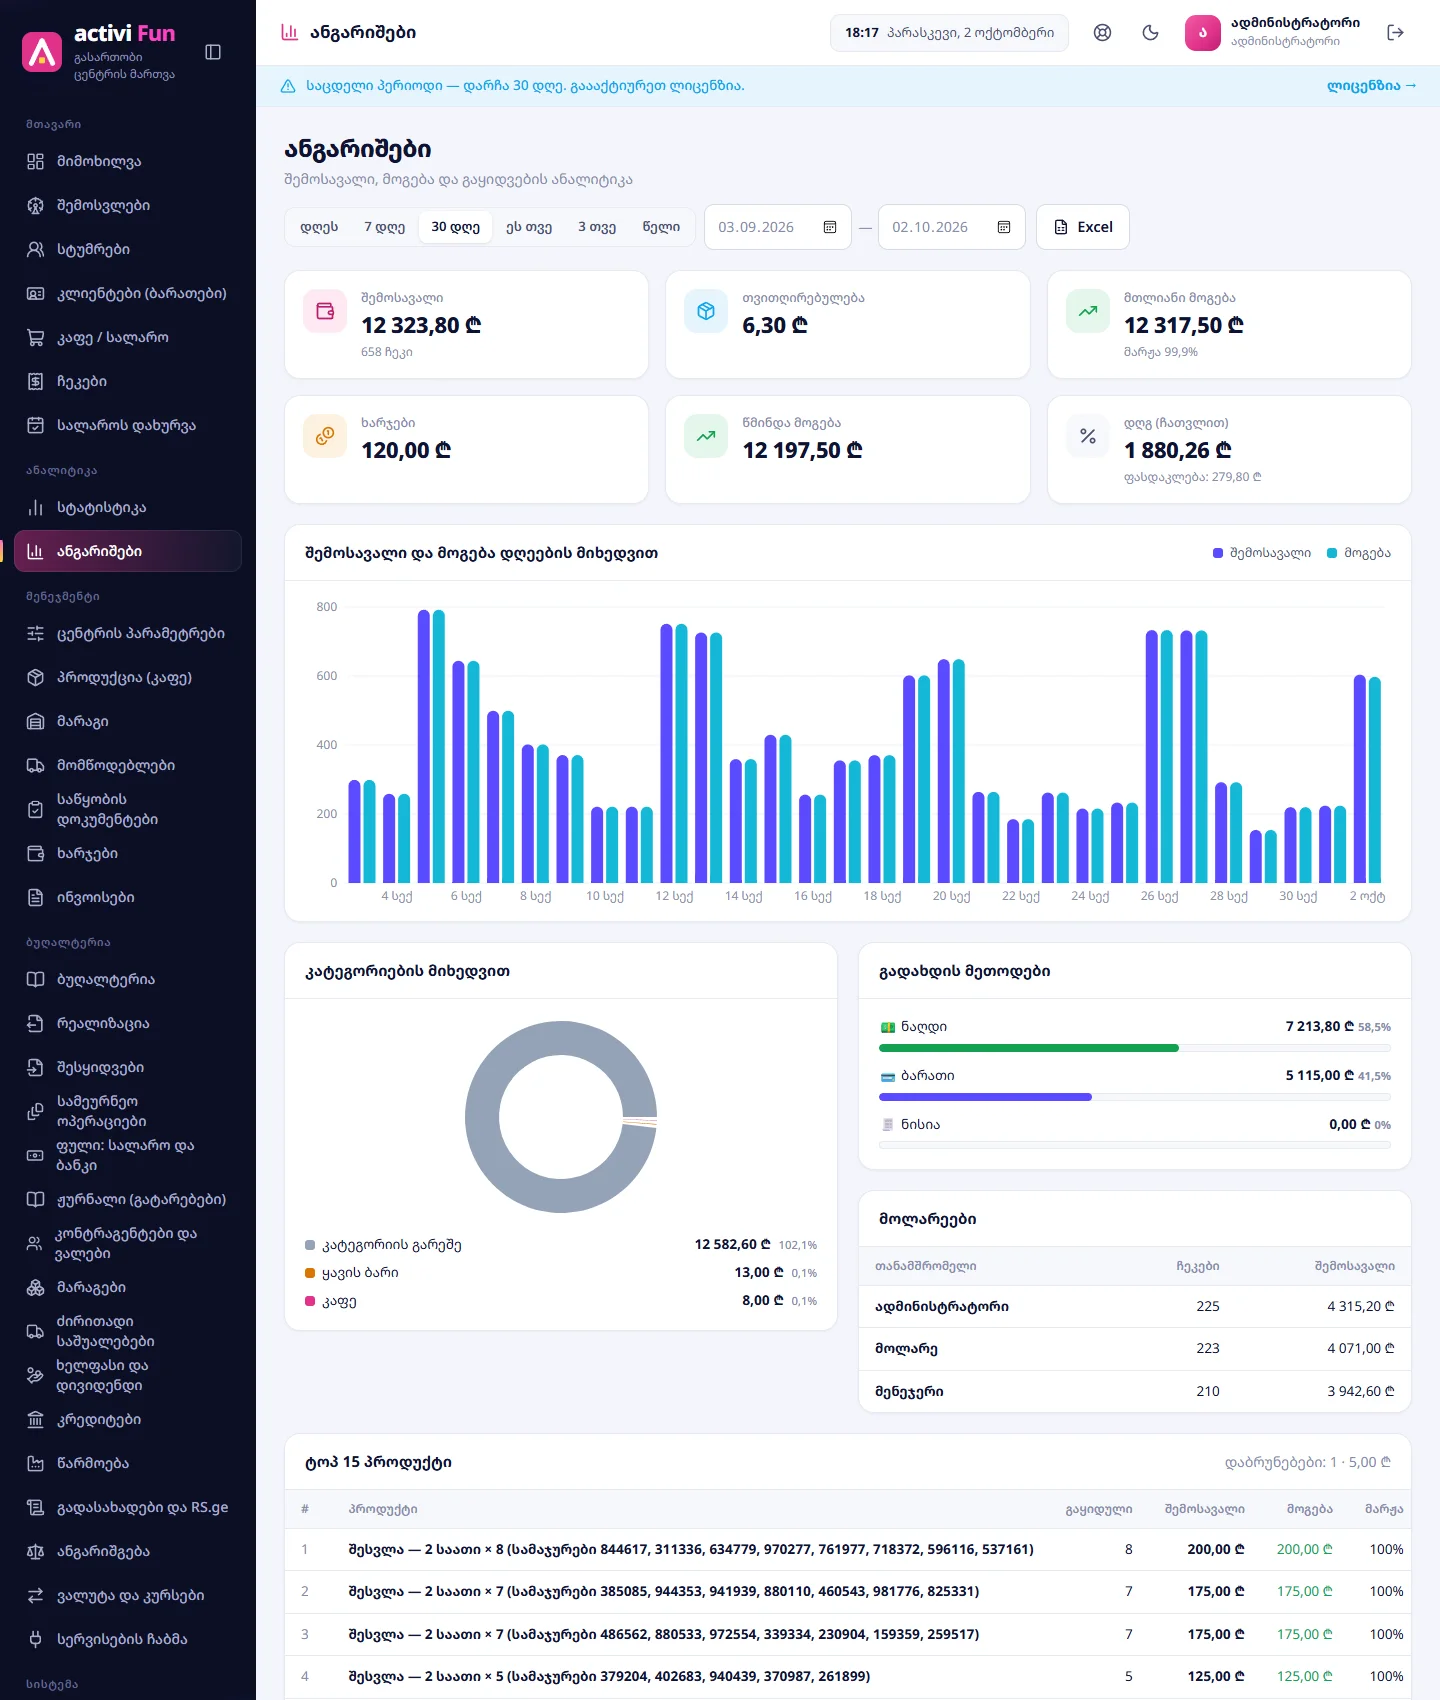The width and height of the screenshot is (1440, 1700).
Task: Open the მომწოდებლები truck icon
Action: [x=35, y=765]
